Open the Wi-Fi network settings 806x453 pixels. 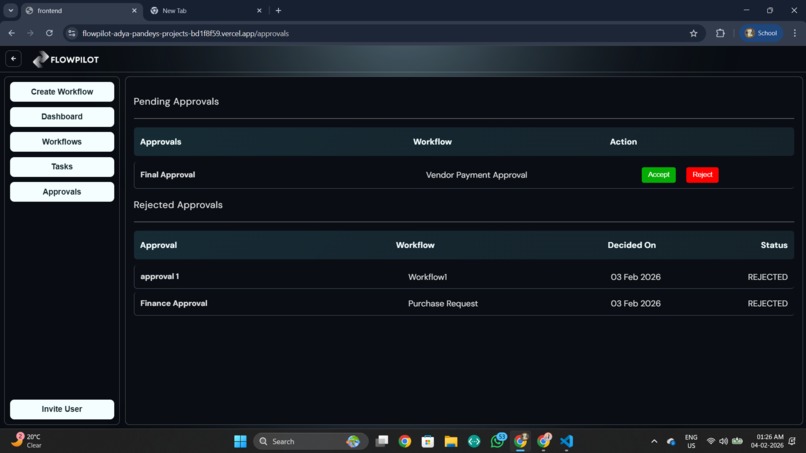point(711,441)
